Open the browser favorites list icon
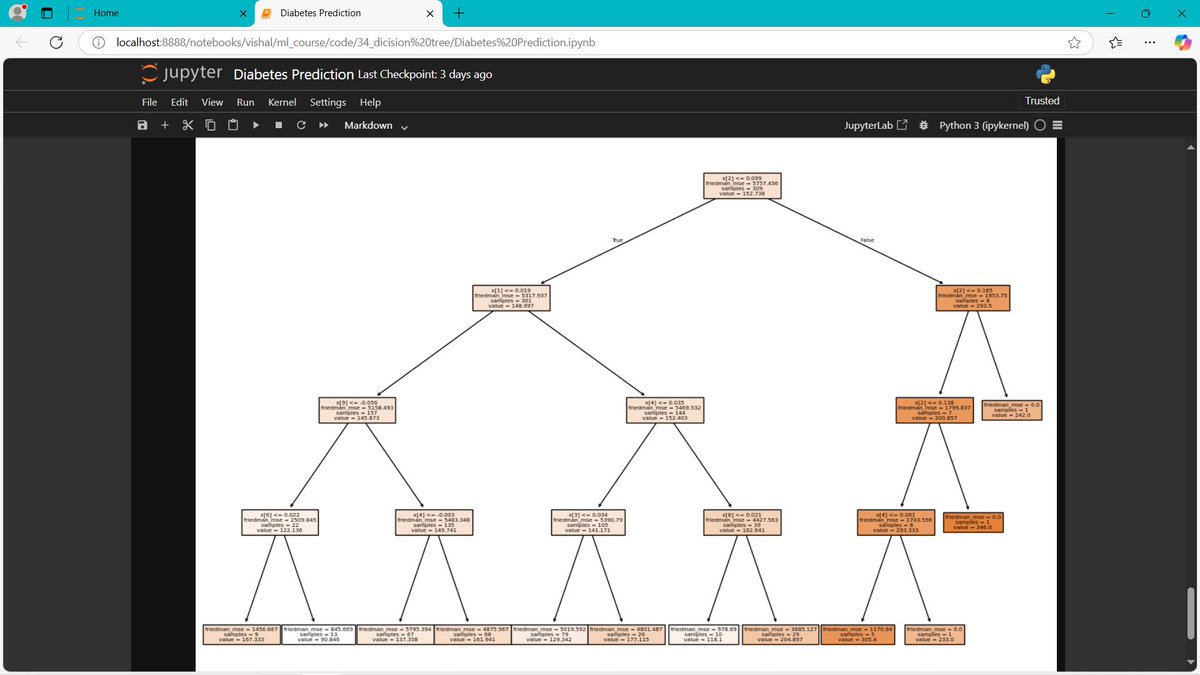 point(1116,42)
